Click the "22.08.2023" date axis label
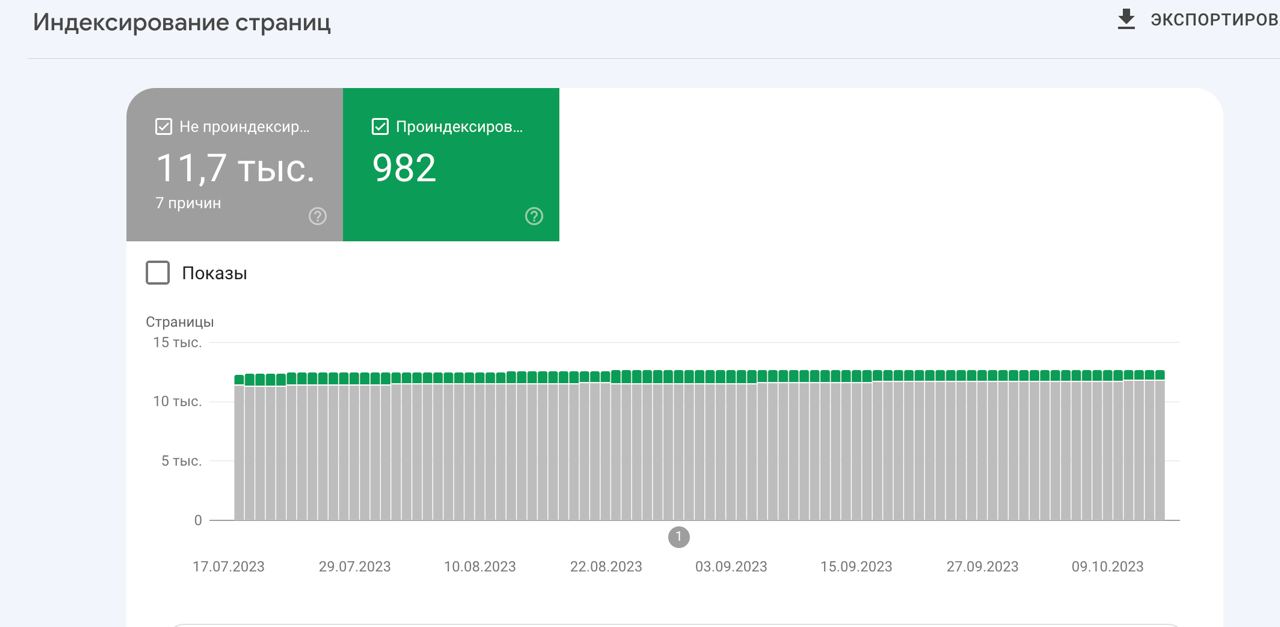Screen dimensions: 1280x627 click(606, 566)
